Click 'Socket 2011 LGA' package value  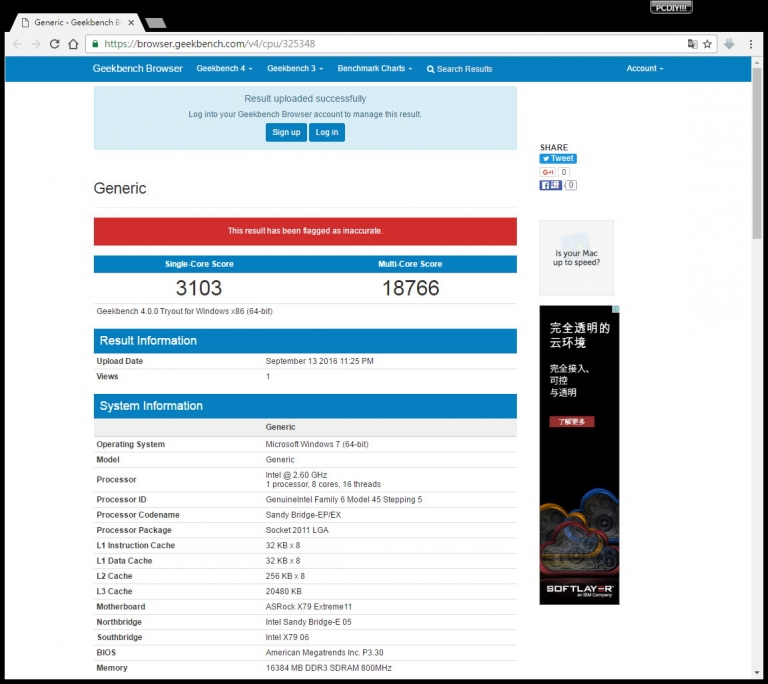point(297,530)
